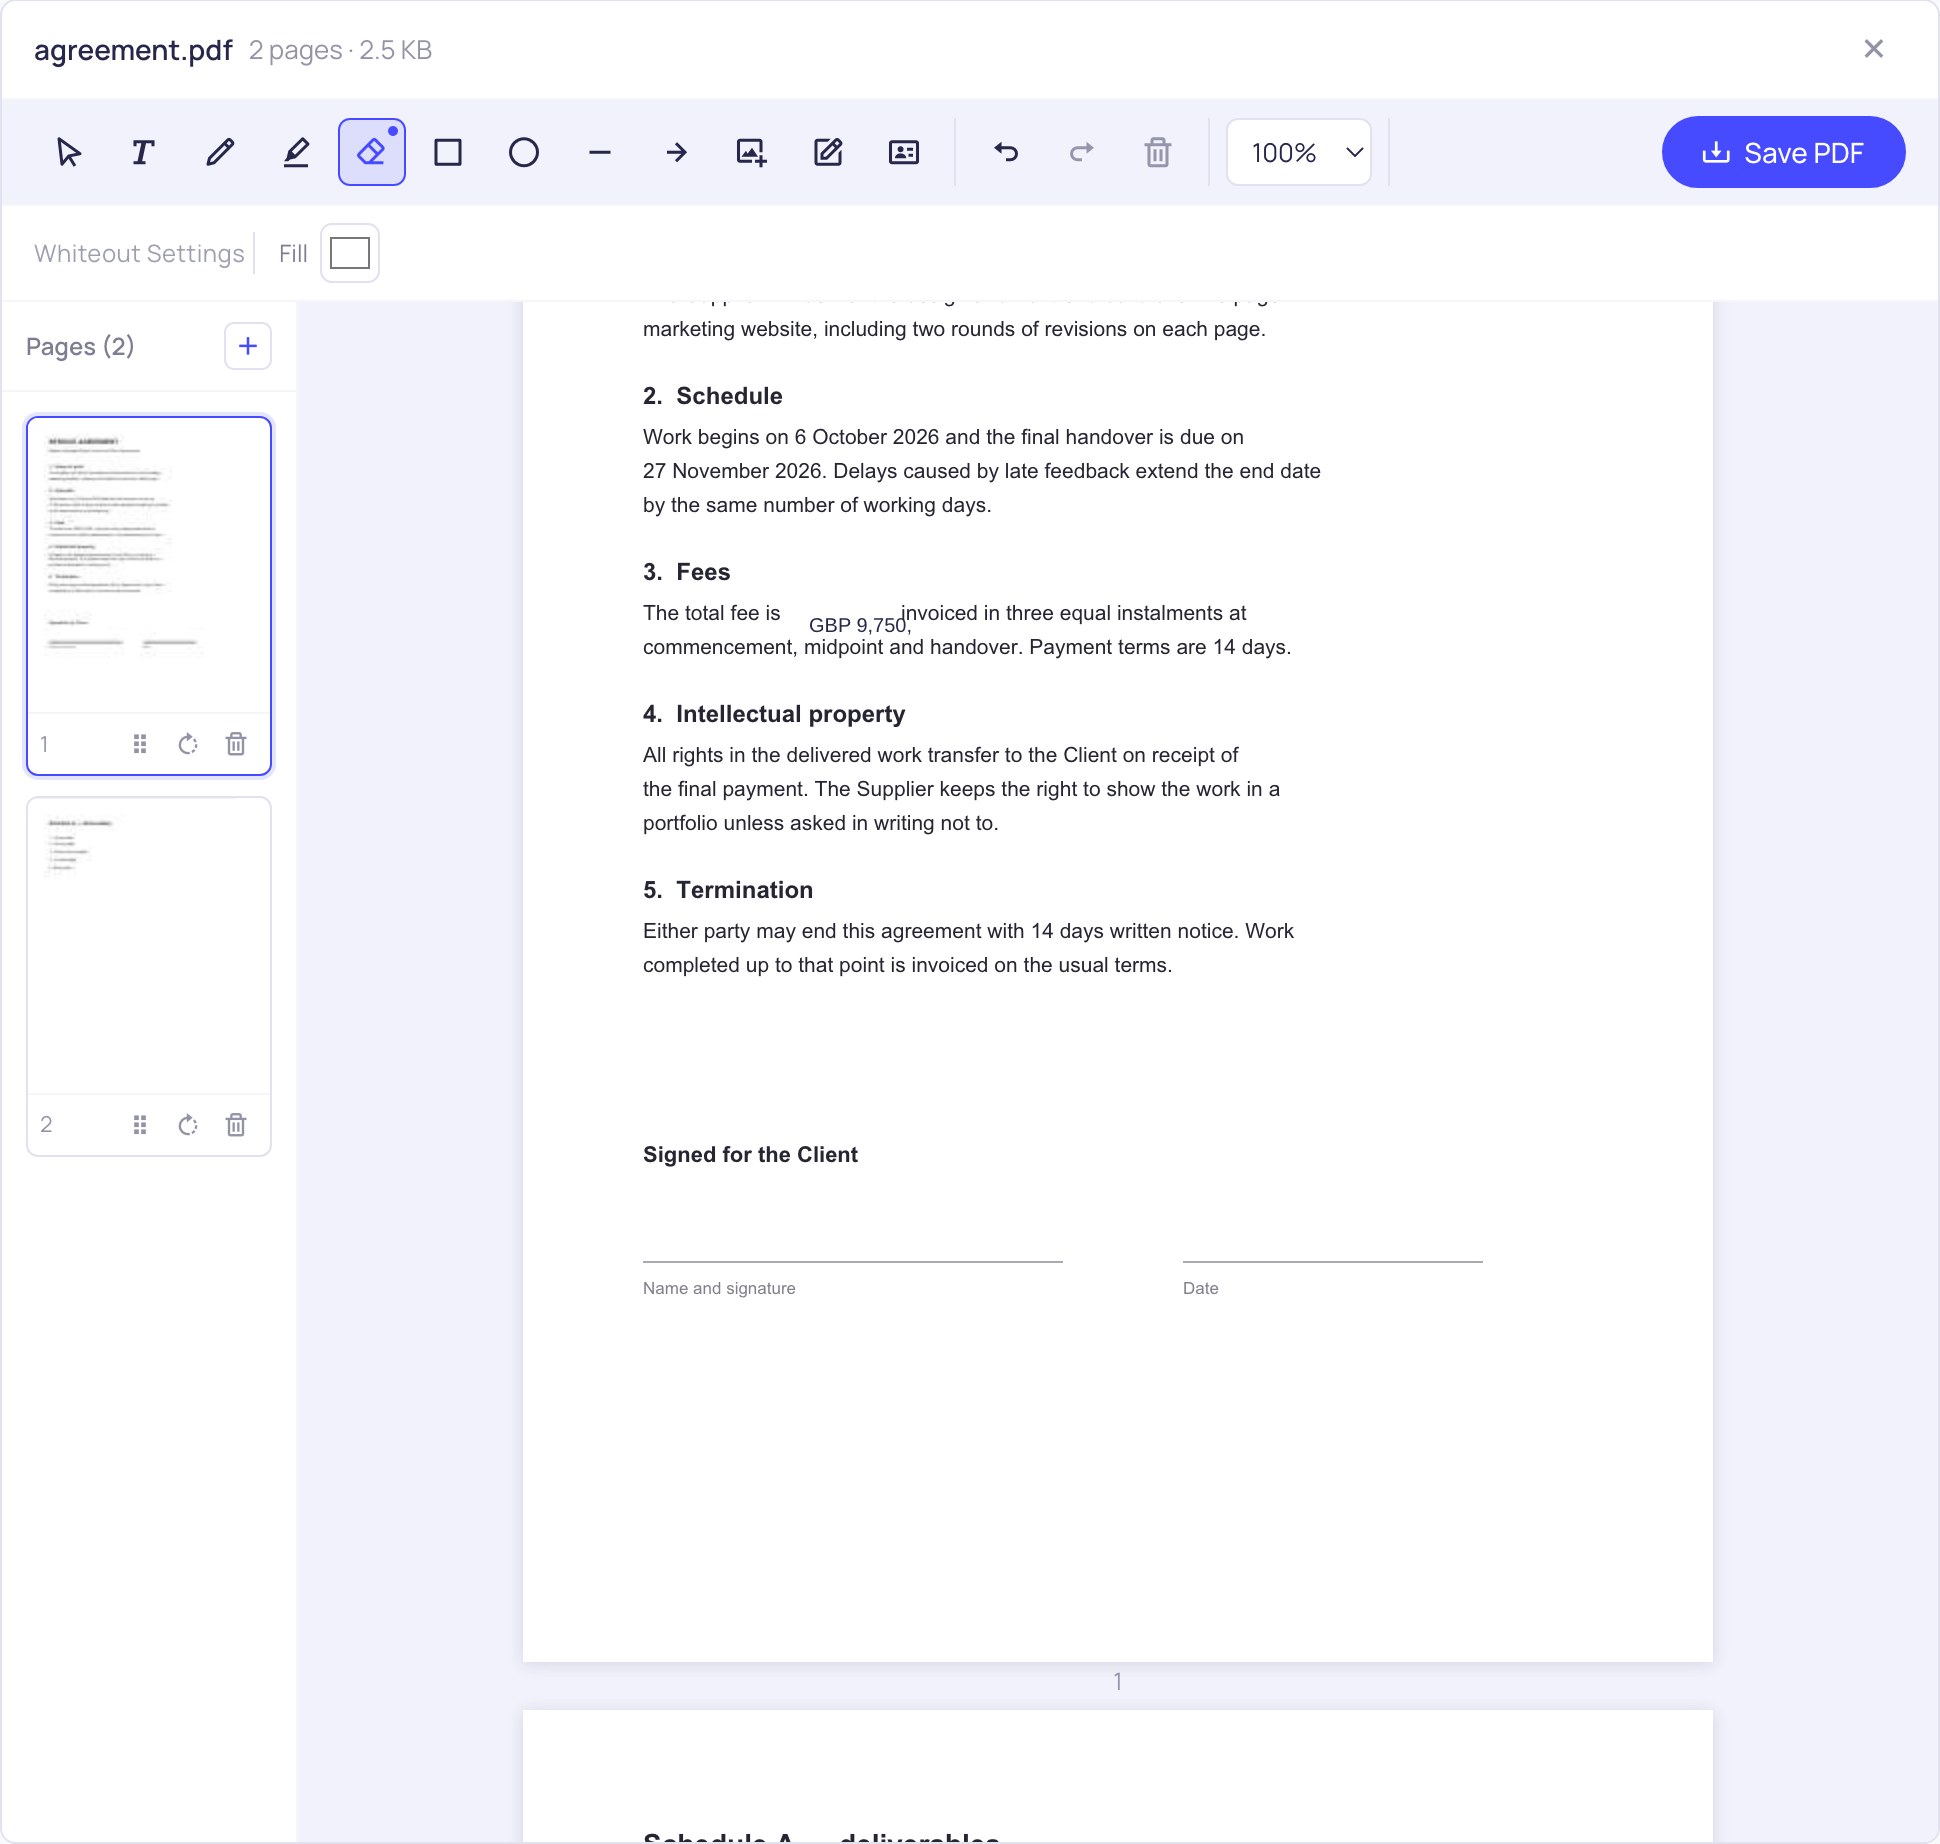Click the '2. Schedule' heading
This screenshot has height=1844, width=1940.
pyautogui.click(x=712, y=396)
